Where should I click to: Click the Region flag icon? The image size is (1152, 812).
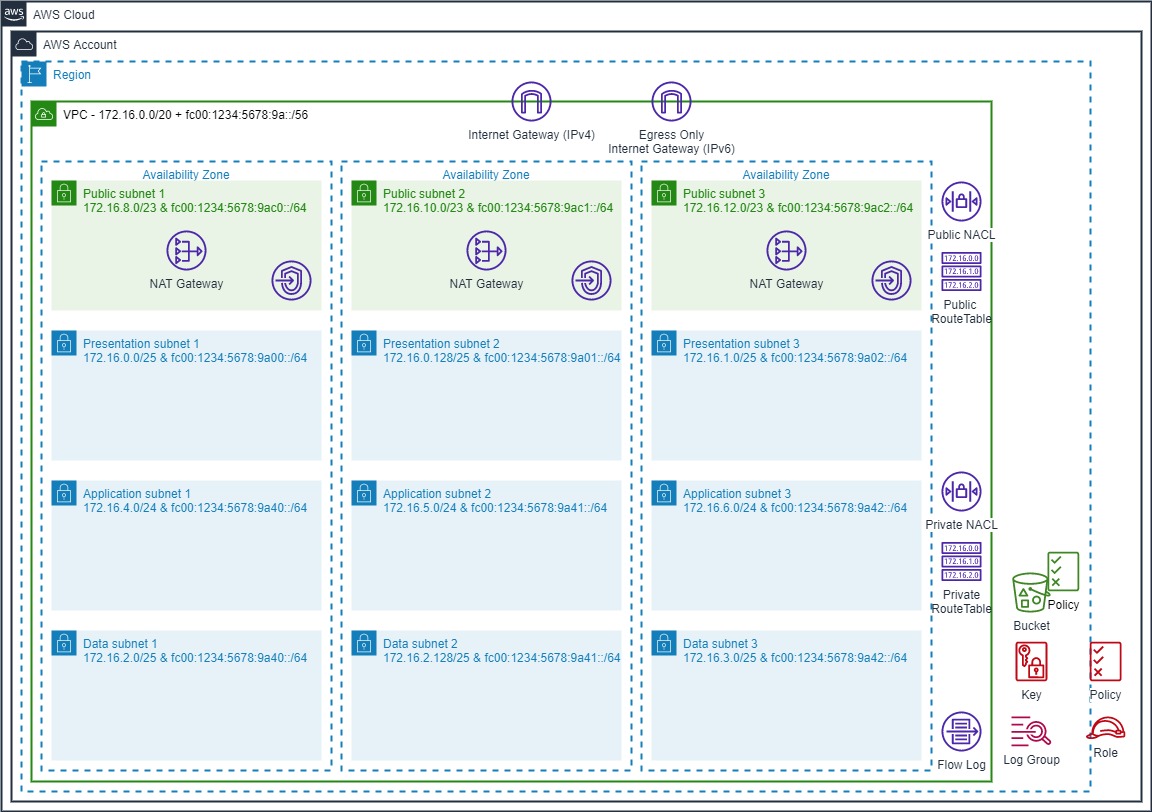coord(34,74)
